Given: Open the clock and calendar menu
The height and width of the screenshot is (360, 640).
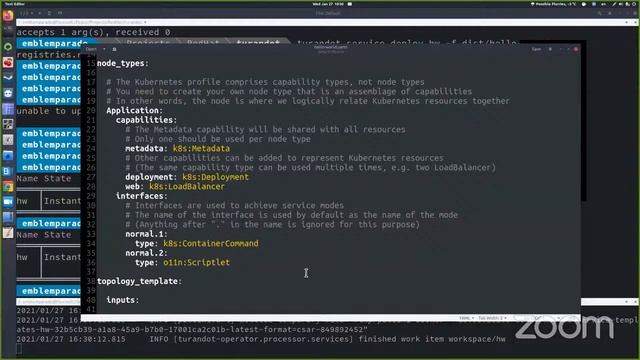Looking at the screenshot, I should coord(328,4).
